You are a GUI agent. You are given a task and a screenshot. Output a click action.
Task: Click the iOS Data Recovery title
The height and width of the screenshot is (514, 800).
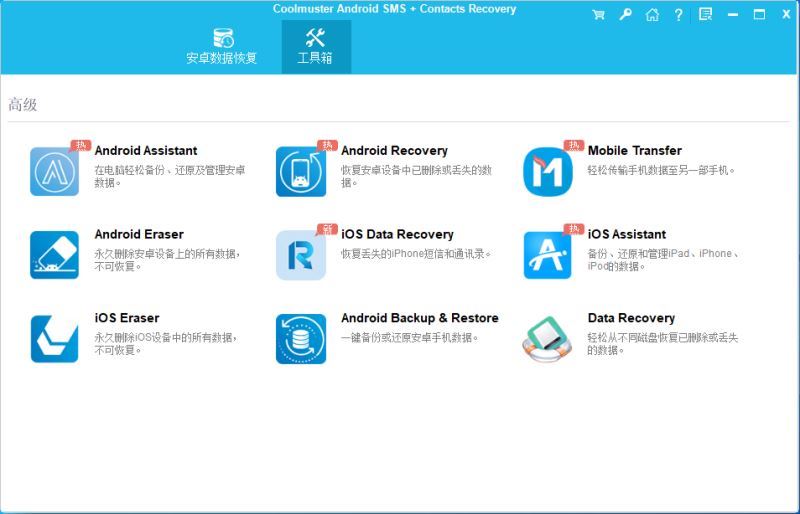(397, 234)
